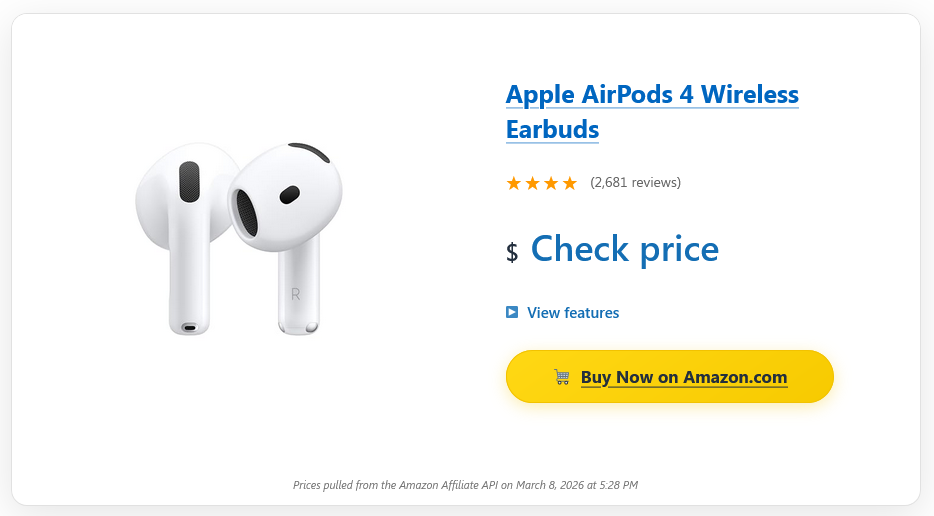Expand features using the blue arrow icon
The image size is (934, 516).
(512, 312)
